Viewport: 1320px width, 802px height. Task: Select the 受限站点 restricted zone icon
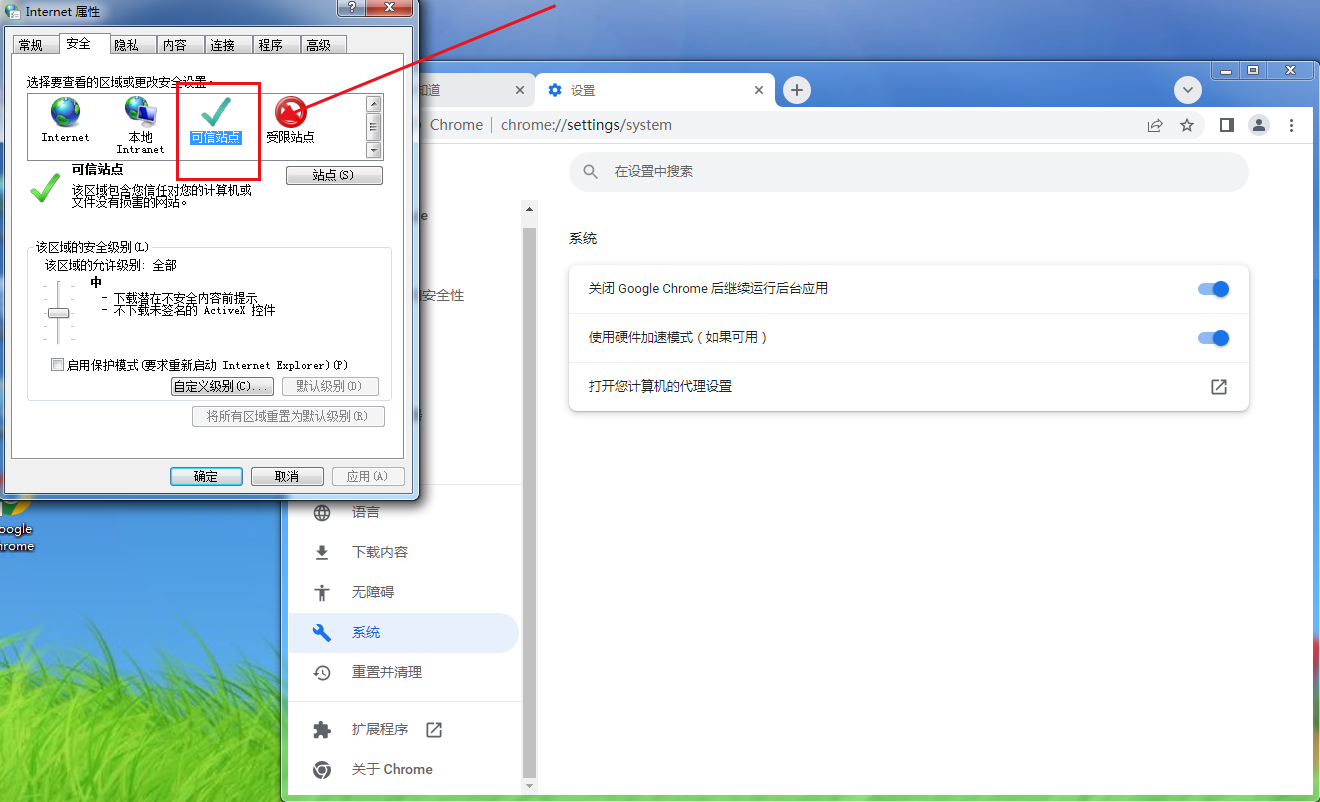[290, 112]
